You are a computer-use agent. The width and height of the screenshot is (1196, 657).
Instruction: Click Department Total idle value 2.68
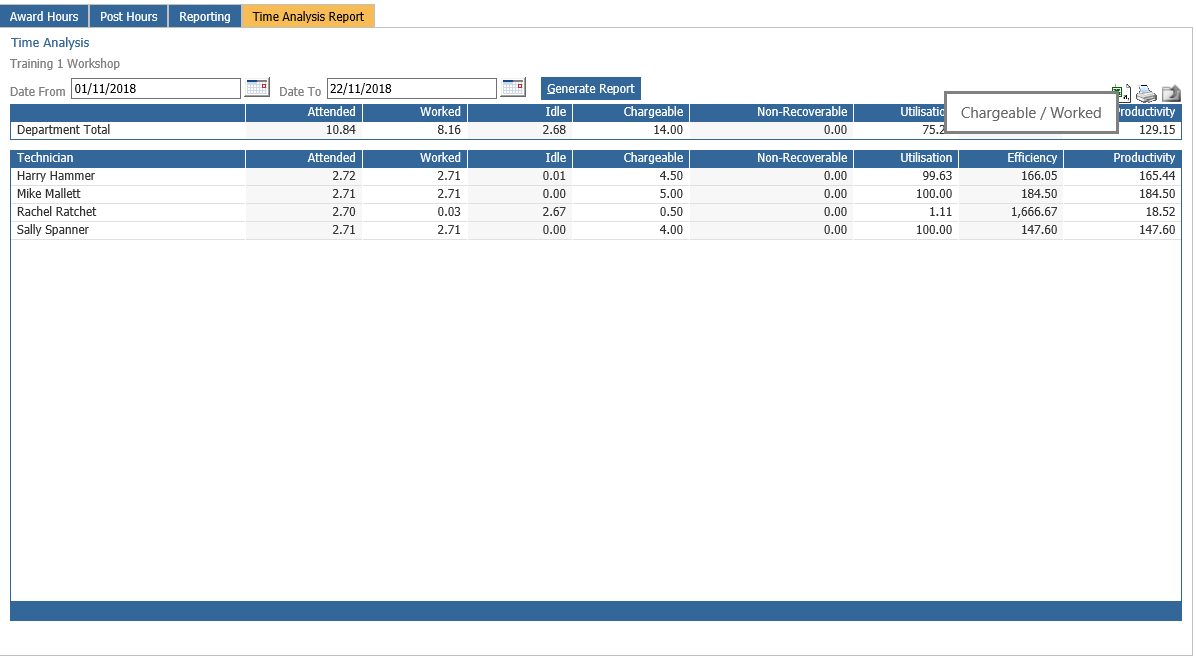coord(554,130)
